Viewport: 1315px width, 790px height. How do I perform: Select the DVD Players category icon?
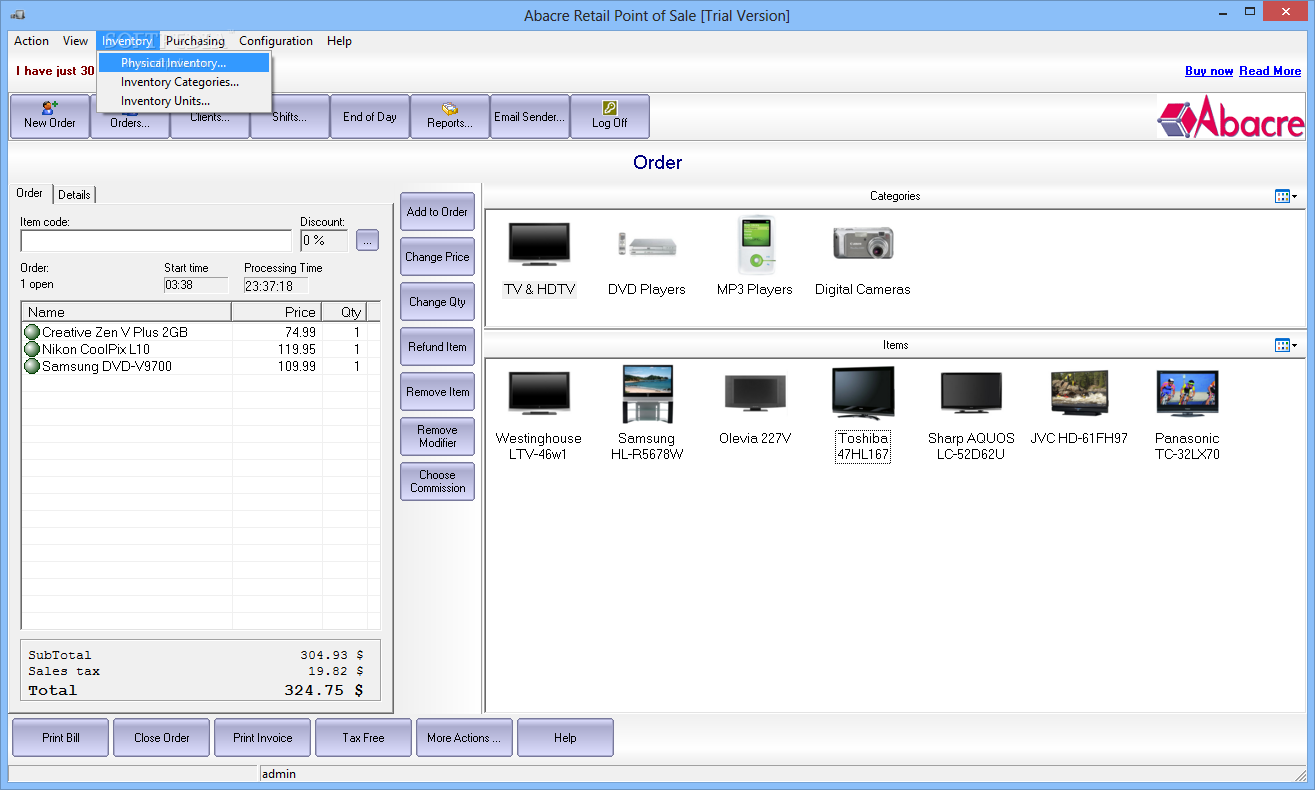(647, 244)
